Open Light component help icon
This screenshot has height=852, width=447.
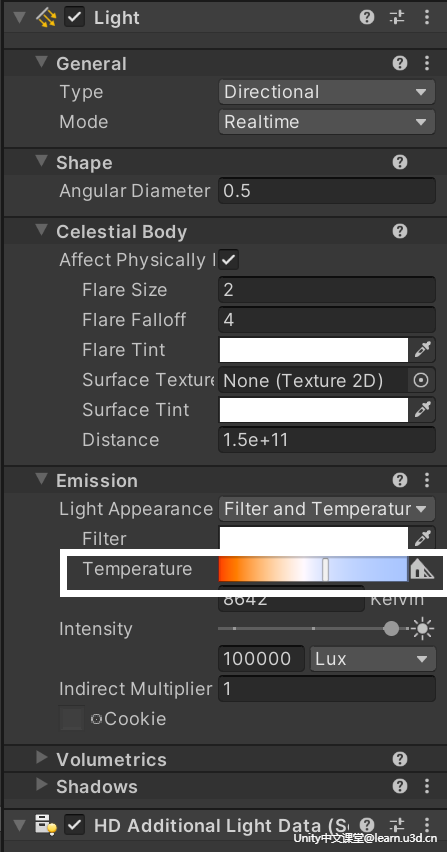pyautogui.click(x=367, y=17)
